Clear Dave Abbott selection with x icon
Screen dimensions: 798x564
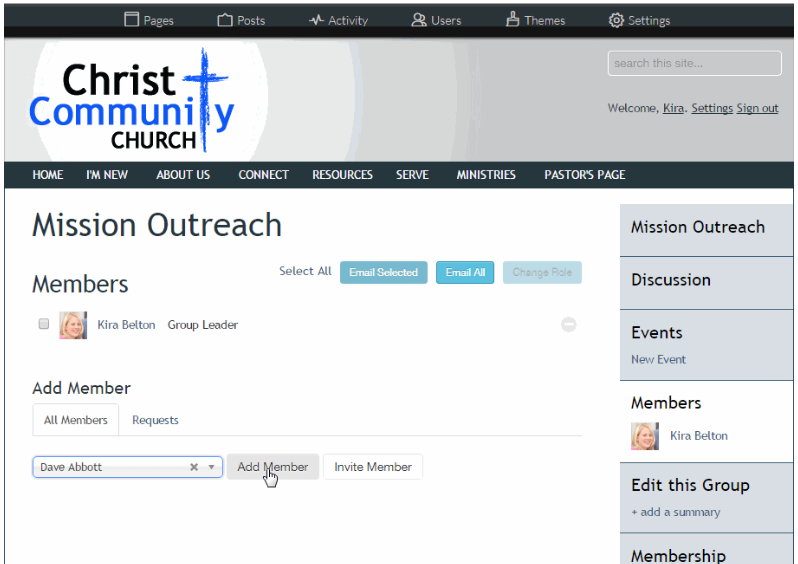tap(194, 467)
